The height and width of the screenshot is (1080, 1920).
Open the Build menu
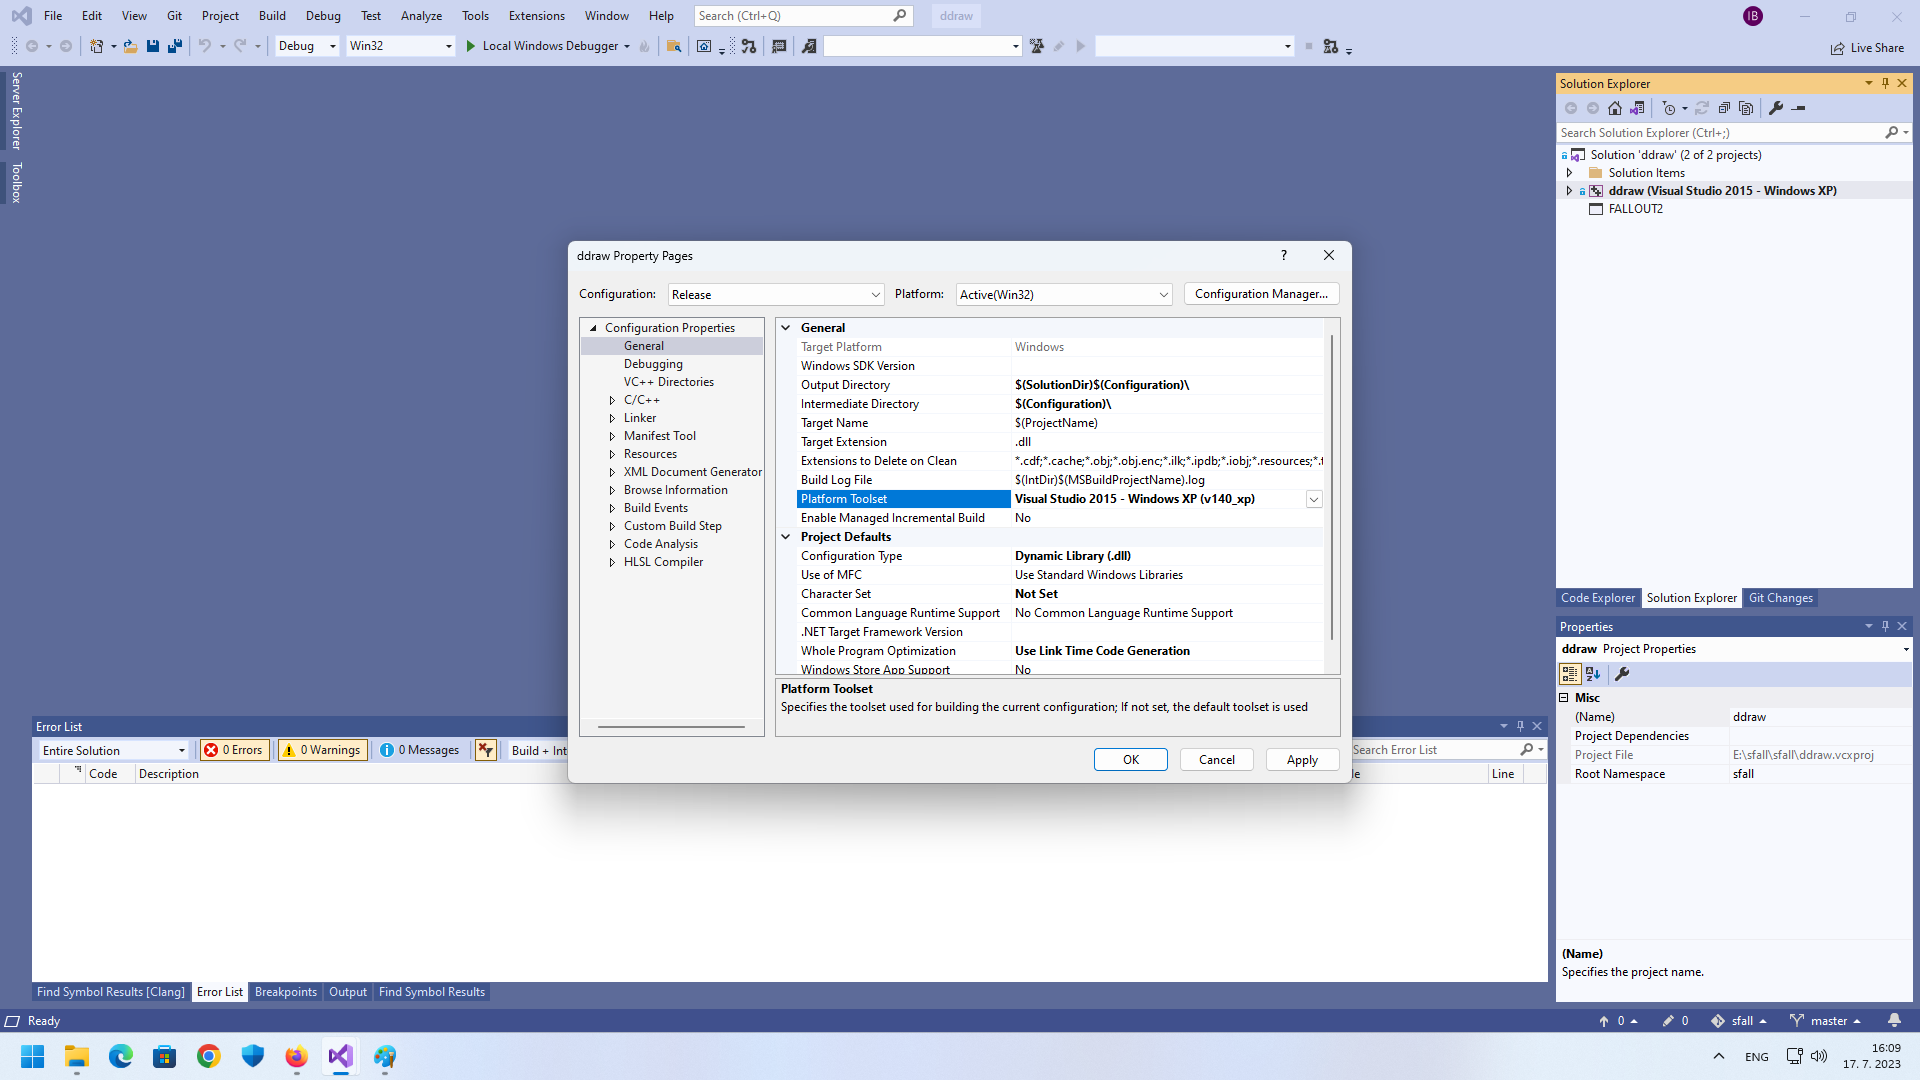tap(272, 16)
